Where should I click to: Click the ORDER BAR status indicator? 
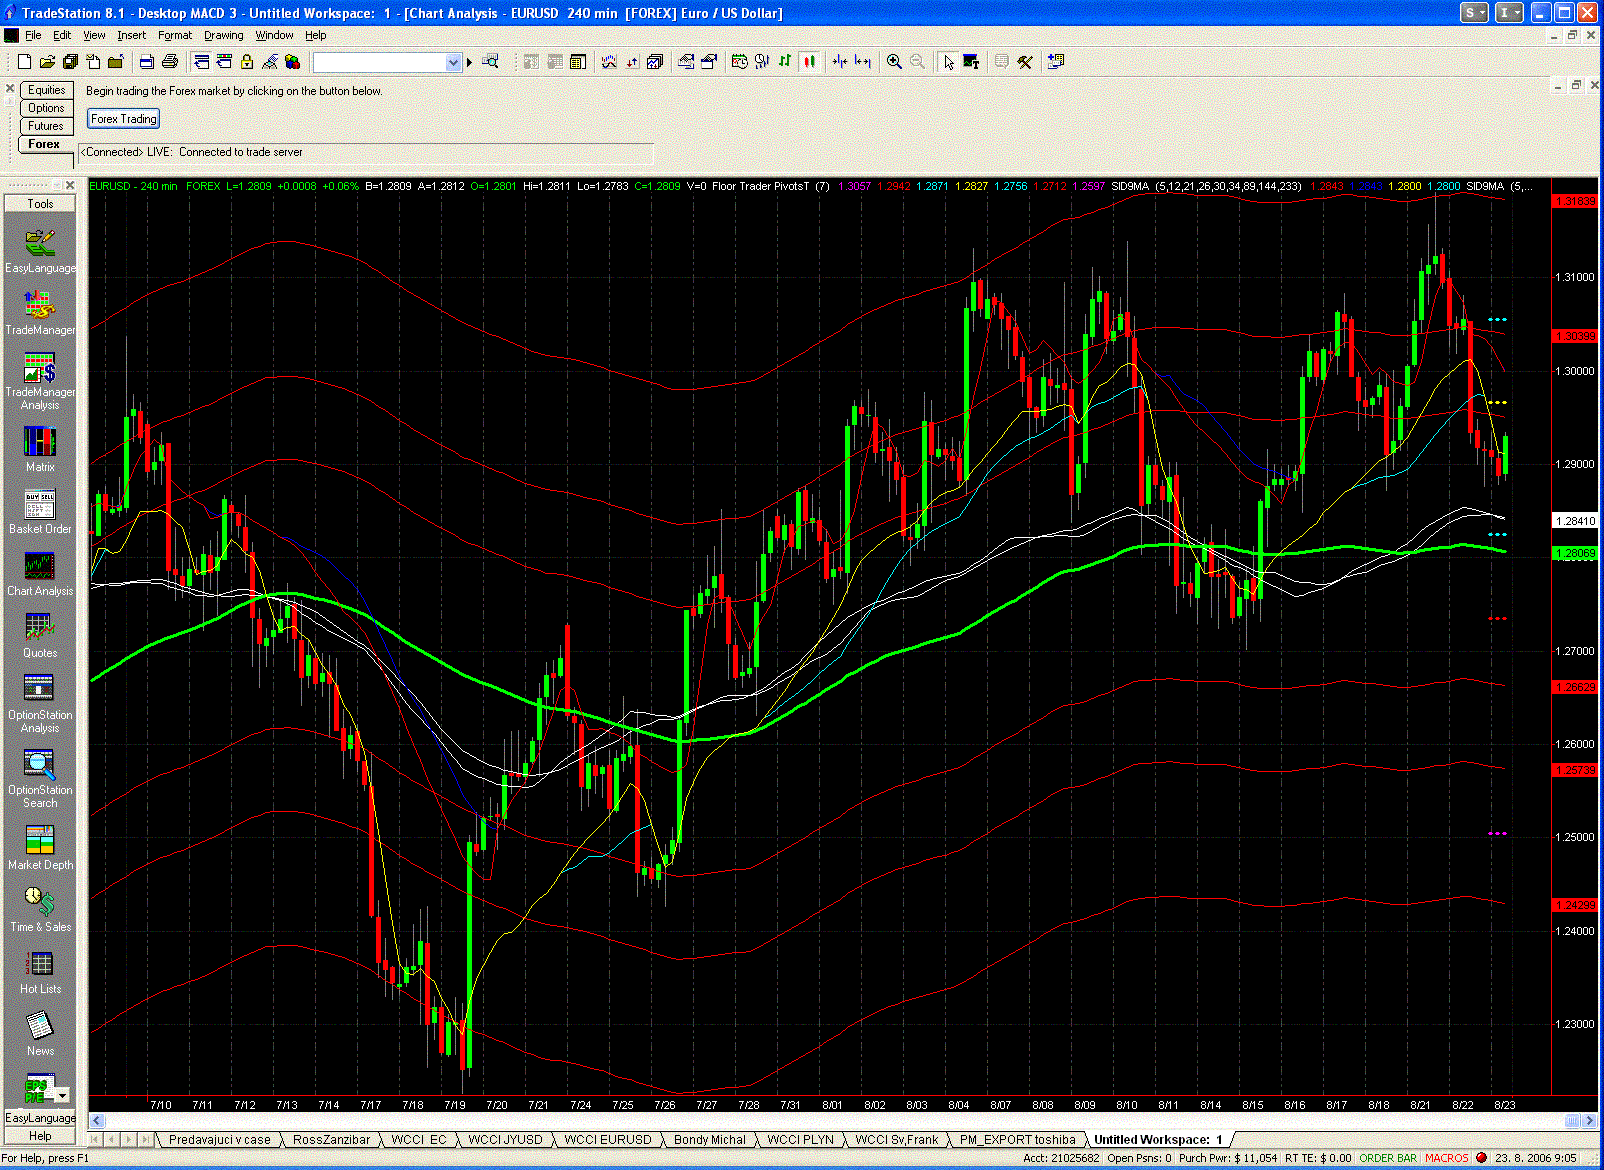coord(1388,1158)
